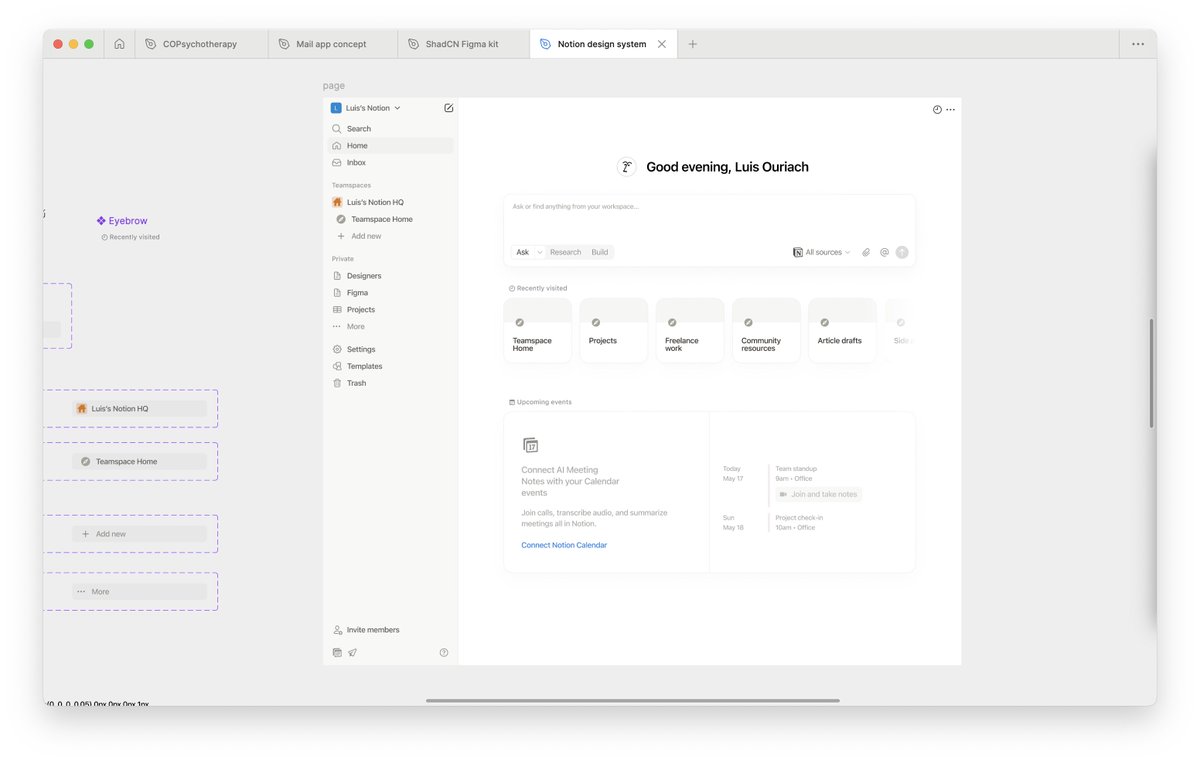This screenshot has width=1200, height=763.
Task: Click the Search magnifier icon in Notion sidebar
Action: coord(337,129)
